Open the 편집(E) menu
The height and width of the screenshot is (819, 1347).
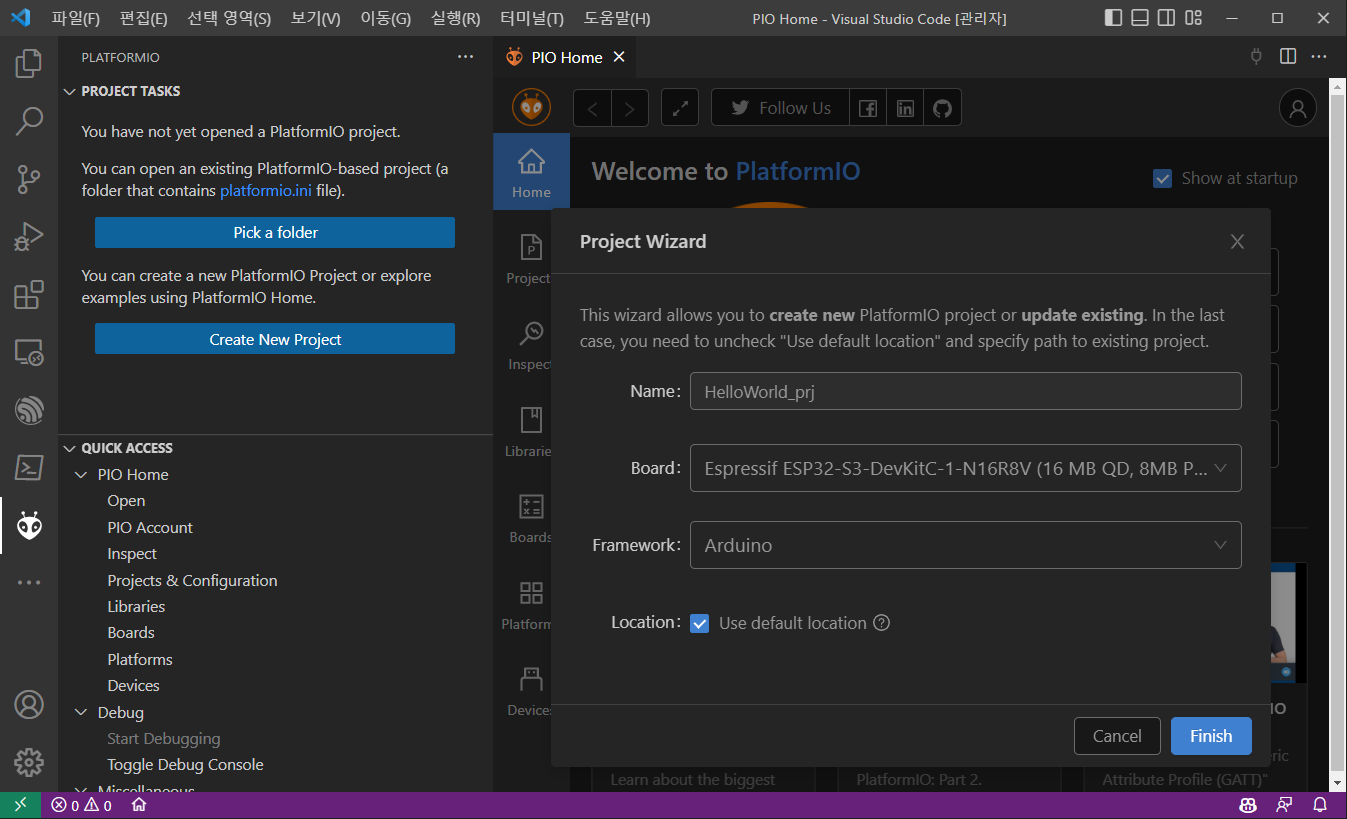click(144, 18)
